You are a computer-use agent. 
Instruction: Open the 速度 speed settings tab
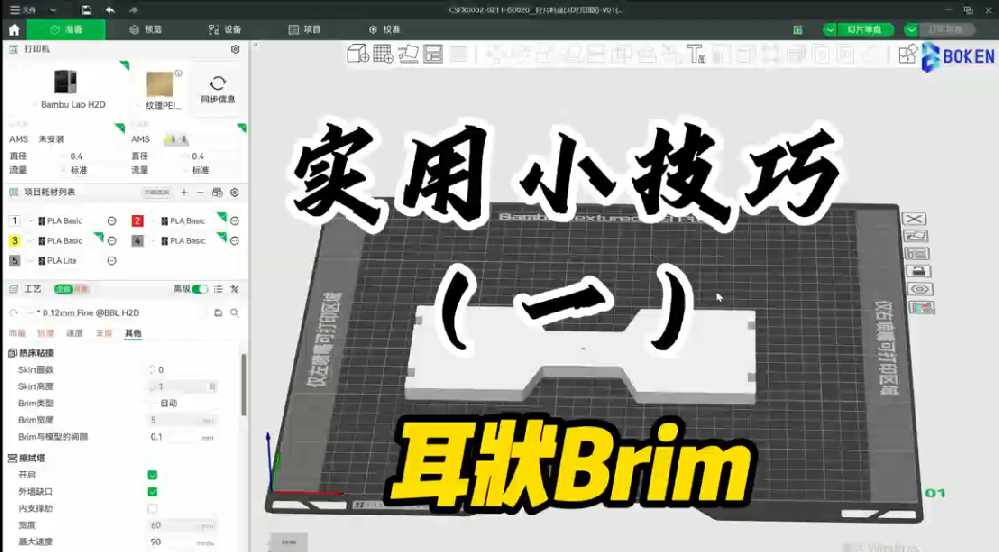[x=74, y=333]
